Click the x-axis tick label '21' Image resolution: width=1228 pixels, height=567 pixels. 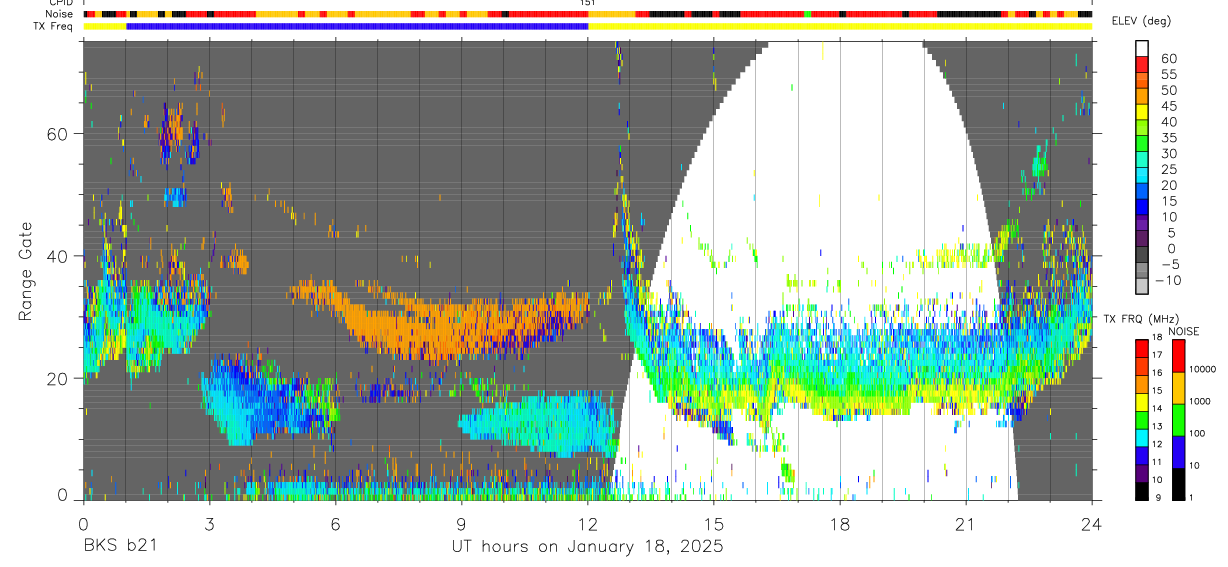click(x=966, y=524)
